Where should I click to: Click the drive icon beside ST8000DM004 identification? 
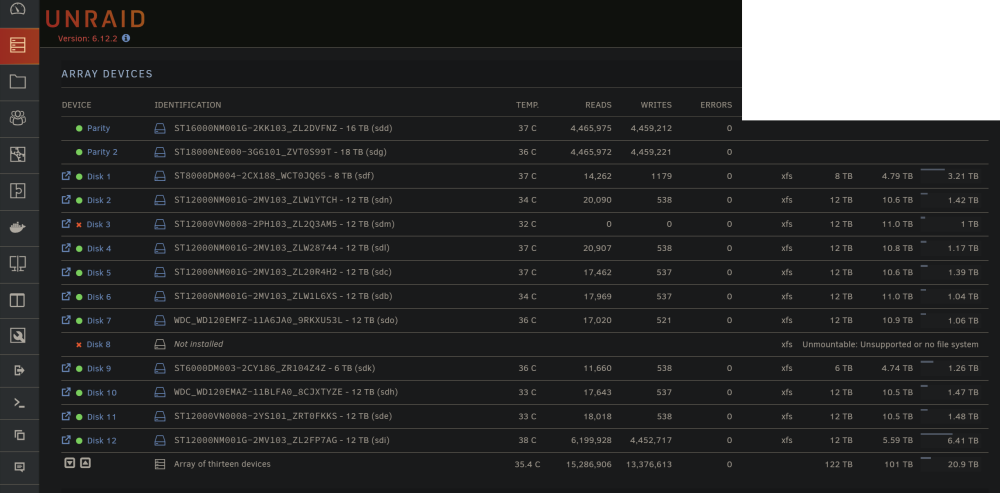point(160,176)
